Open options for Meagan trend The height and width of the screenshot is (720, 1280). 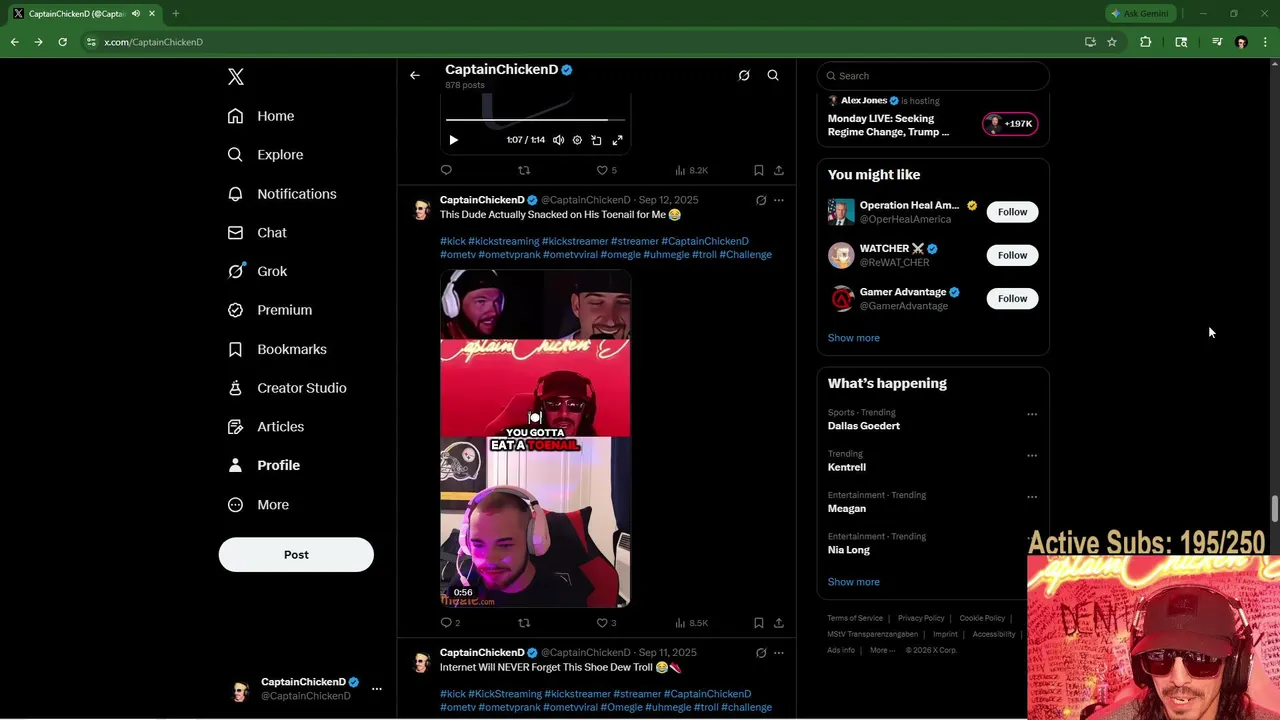pyautogui.click(x=1031, y=497)
